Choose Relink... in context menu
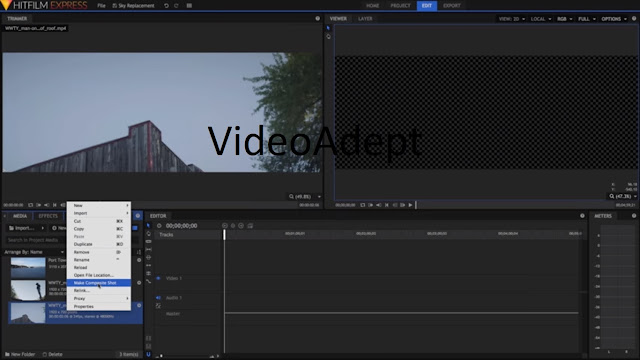This screenshot has width=640, height=360. click(99, 290)
